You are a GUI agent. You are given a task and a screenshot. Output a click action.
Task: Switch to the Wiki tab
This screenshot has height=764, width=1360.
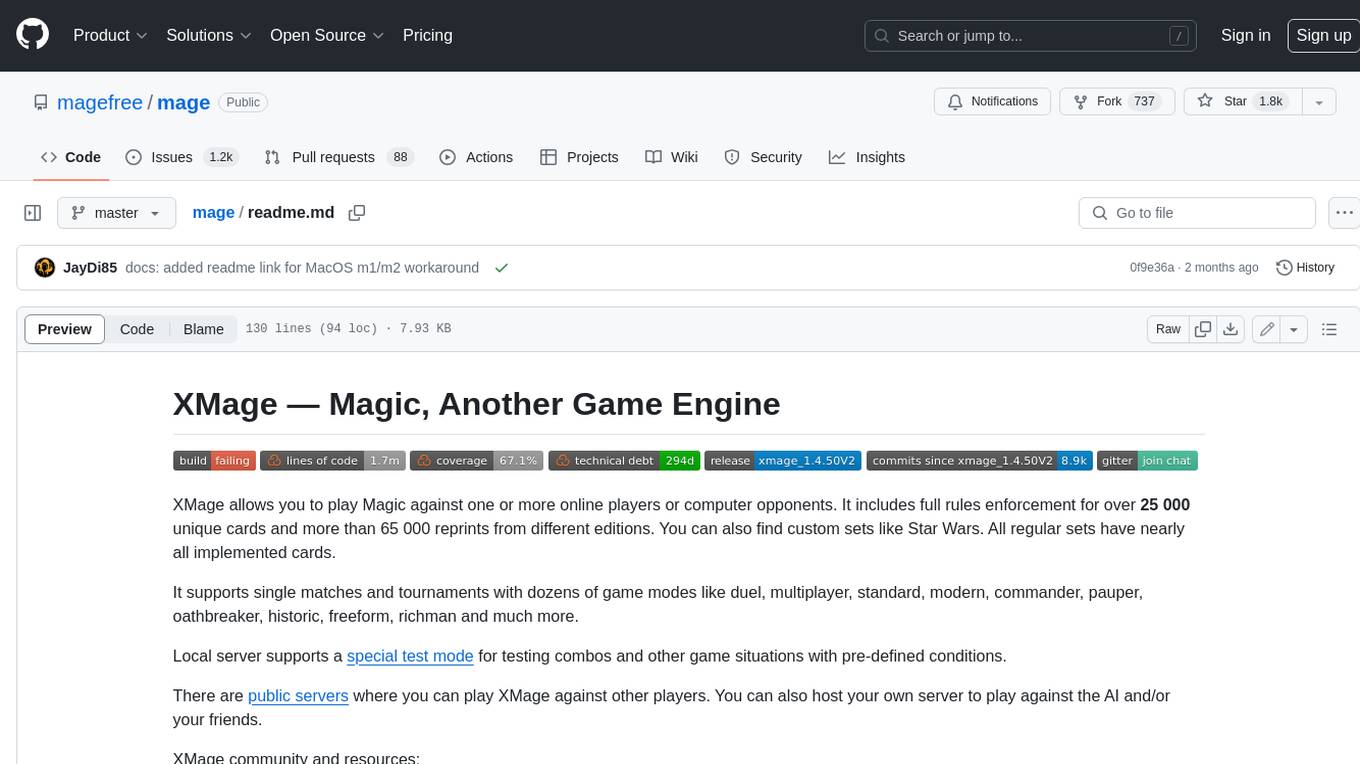pyautogui.click(x=672, y=157)
